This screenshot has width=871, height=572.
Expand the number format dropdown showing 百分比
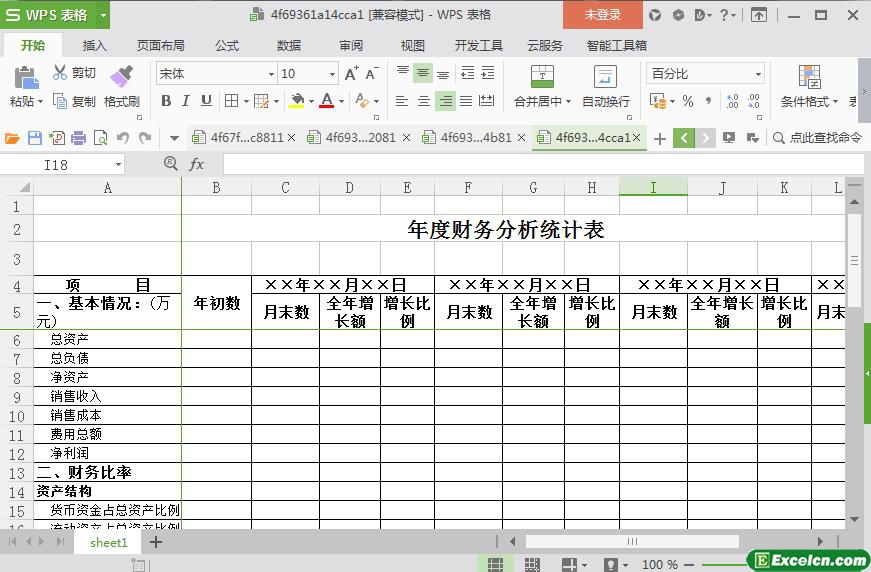758,74
